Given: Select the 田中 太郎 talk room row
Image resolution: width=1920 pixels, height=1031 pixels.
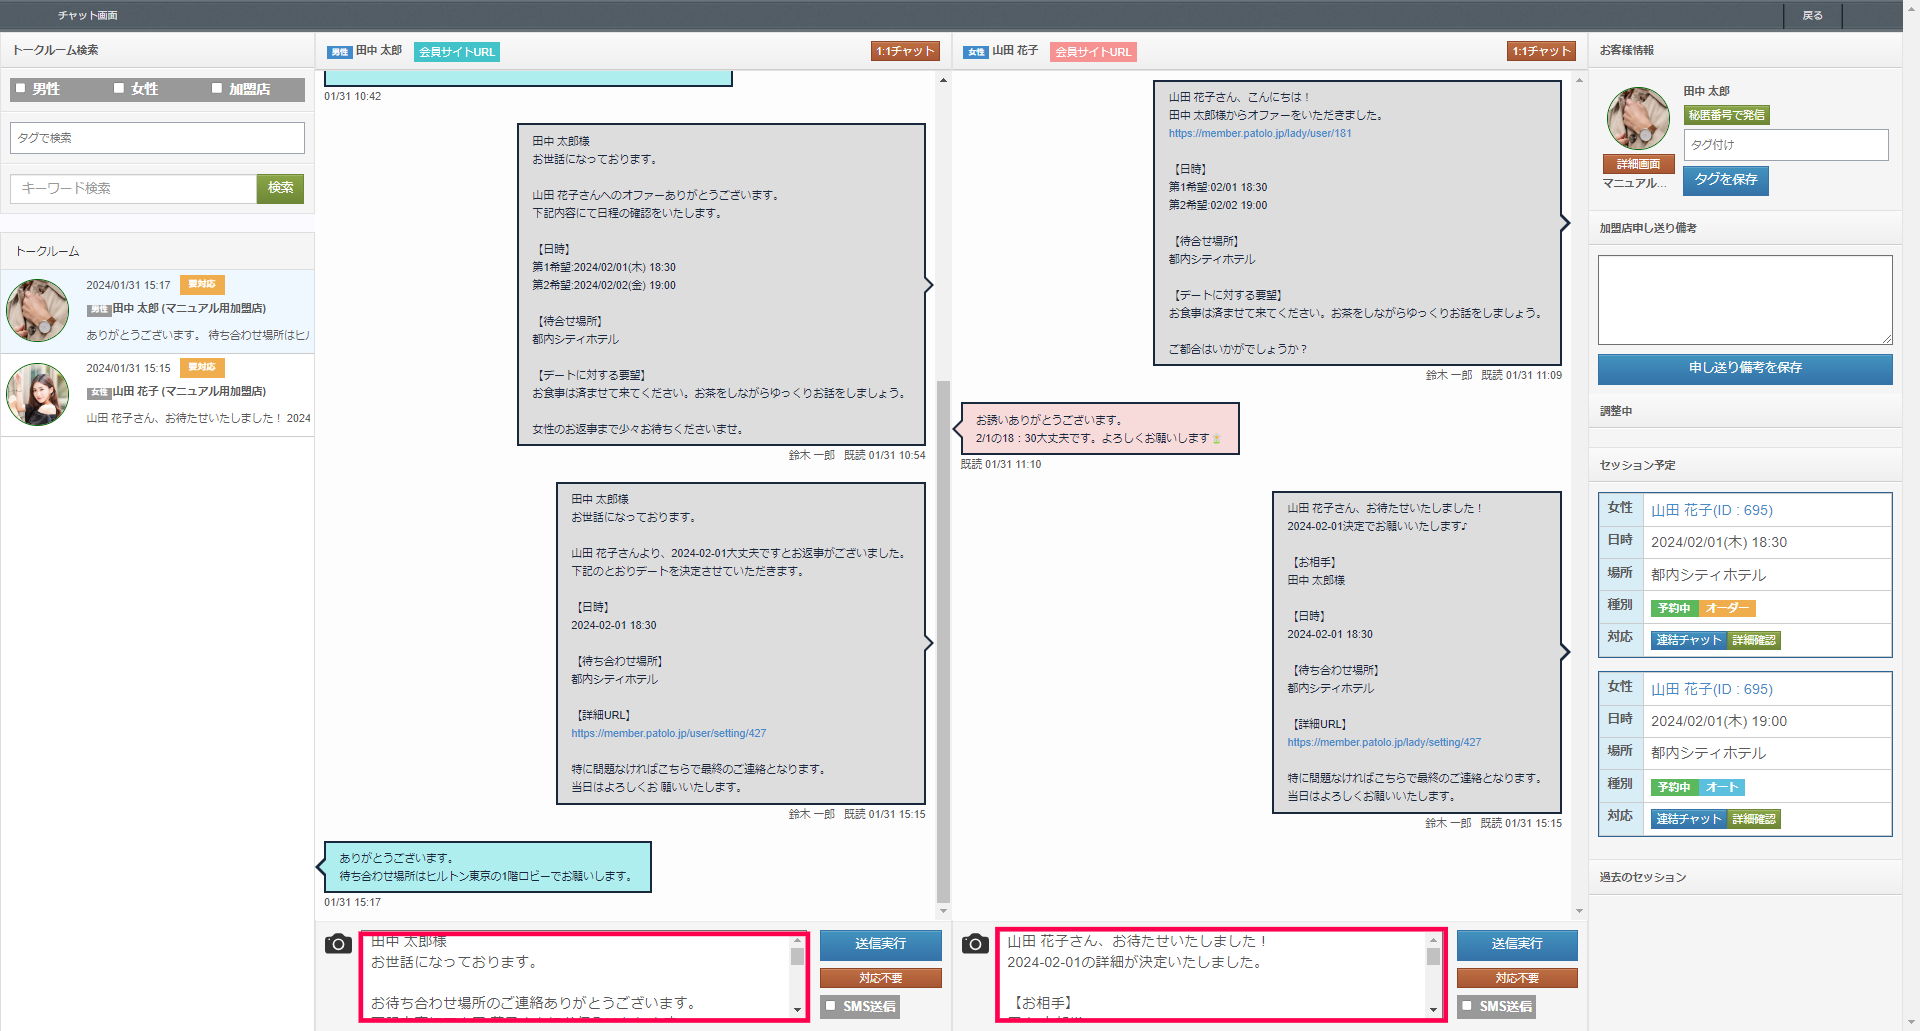Looking at the screenshot, I should tap(158, 311).
